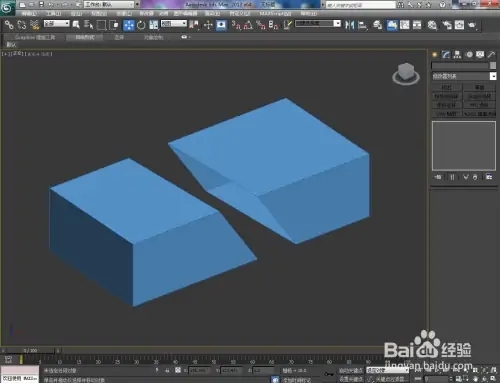Open the 编辑 (Edit) menu

point(29,14)
